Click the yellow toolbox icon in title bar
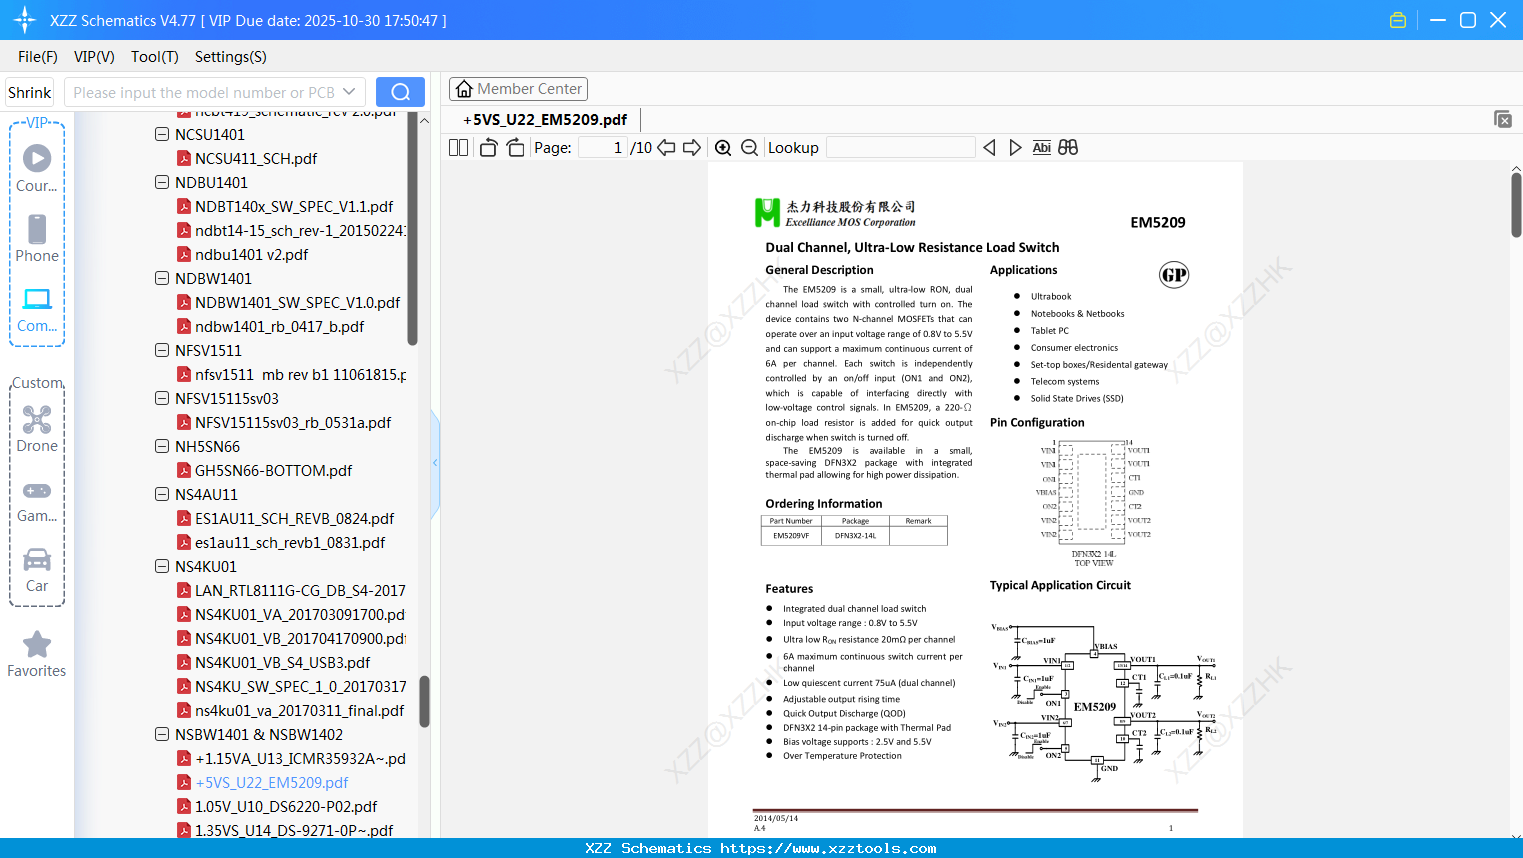Image resolution: width=1523 pixels, height=858 pixels. (x=1398, y=20)
